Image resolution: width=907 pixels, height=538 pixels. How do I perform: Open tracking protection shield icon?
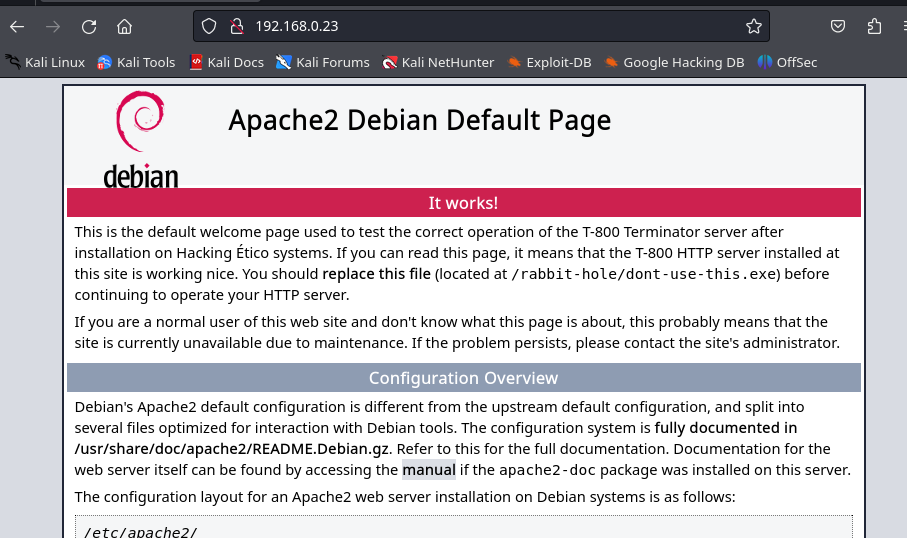click(x=209, y=26)
